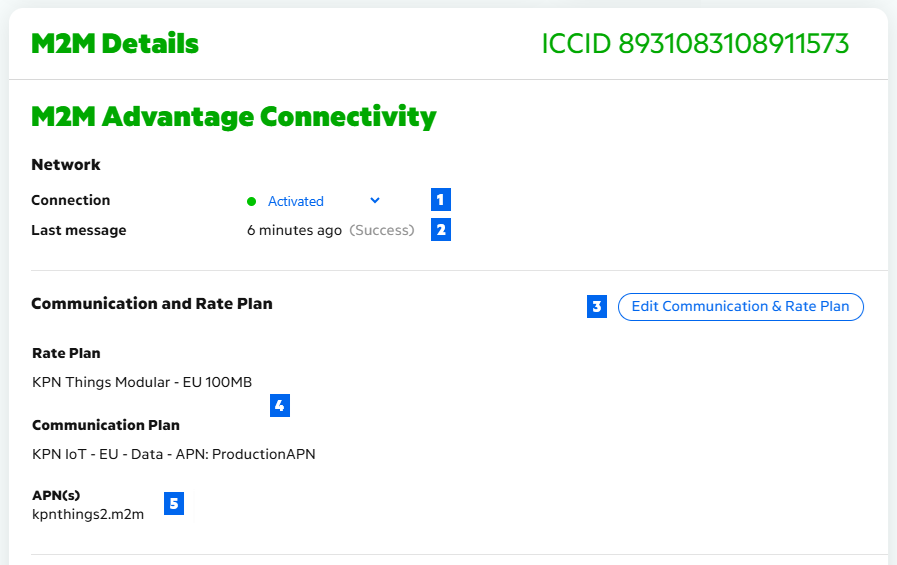Click the Communication and Rate Plan heading
Viewport: 897px width, 565px height.
tap(151, 303)
